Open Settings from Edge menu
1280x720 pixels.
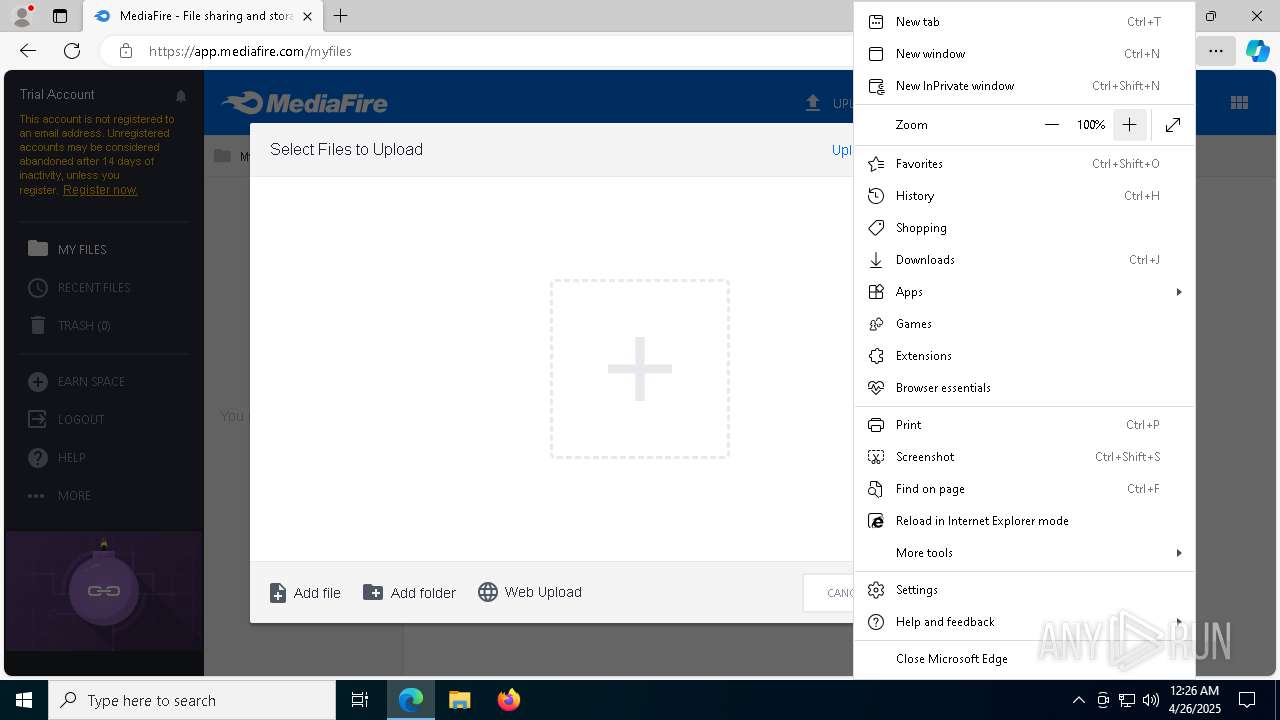pyautogui.click(x=1024, y=589)
